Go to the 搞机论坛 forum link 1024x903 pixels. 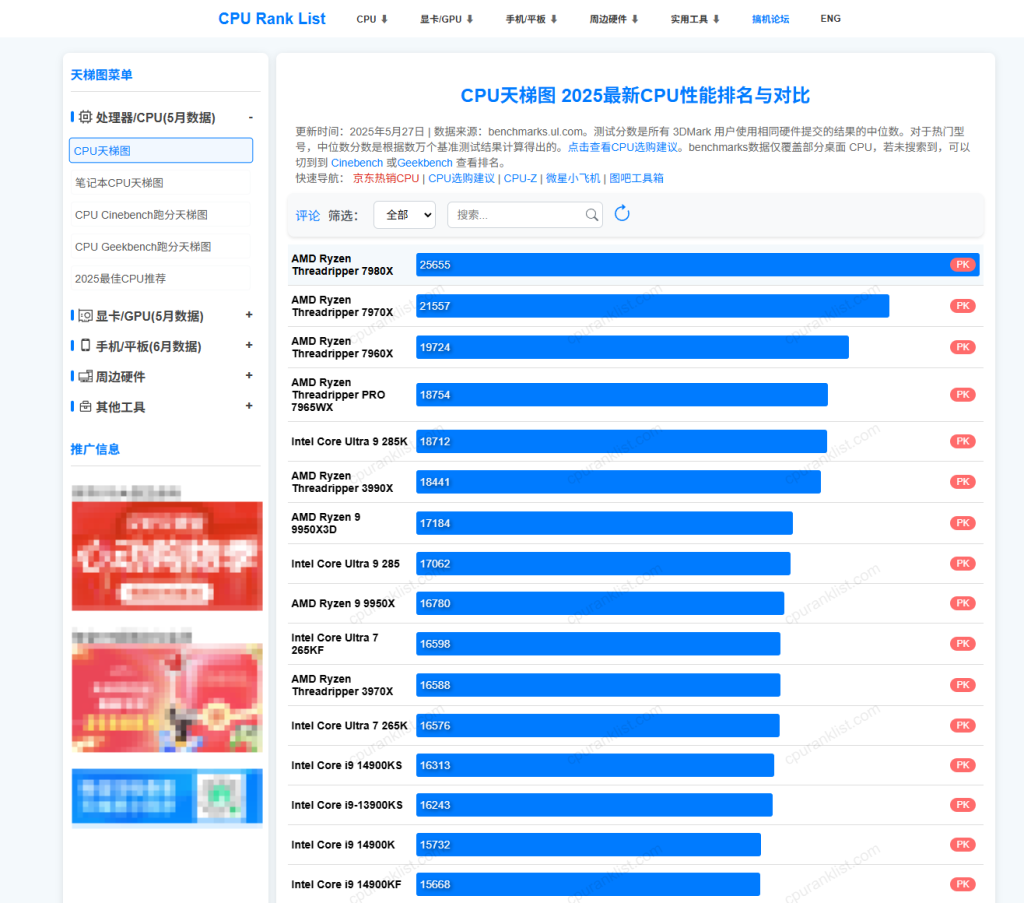[770, 19]
